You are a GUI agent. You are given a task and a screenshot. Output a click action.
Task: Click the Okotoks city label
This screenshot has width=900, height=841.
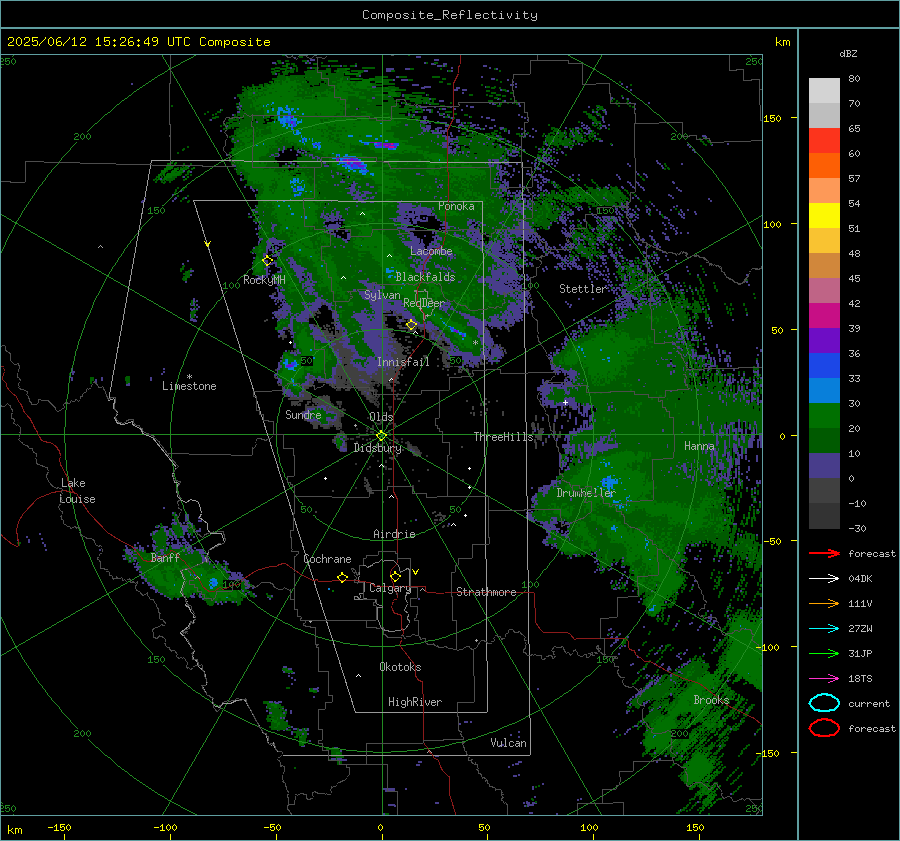pyautogui.click(x=400, y=666)
